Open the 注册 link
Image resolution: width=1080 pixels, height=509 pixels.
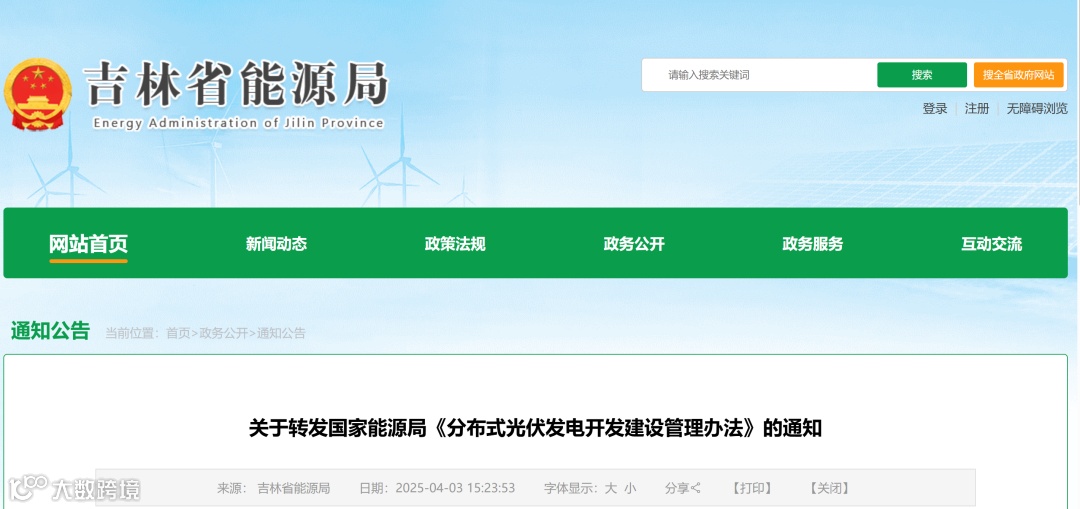[x=977, y=108]
